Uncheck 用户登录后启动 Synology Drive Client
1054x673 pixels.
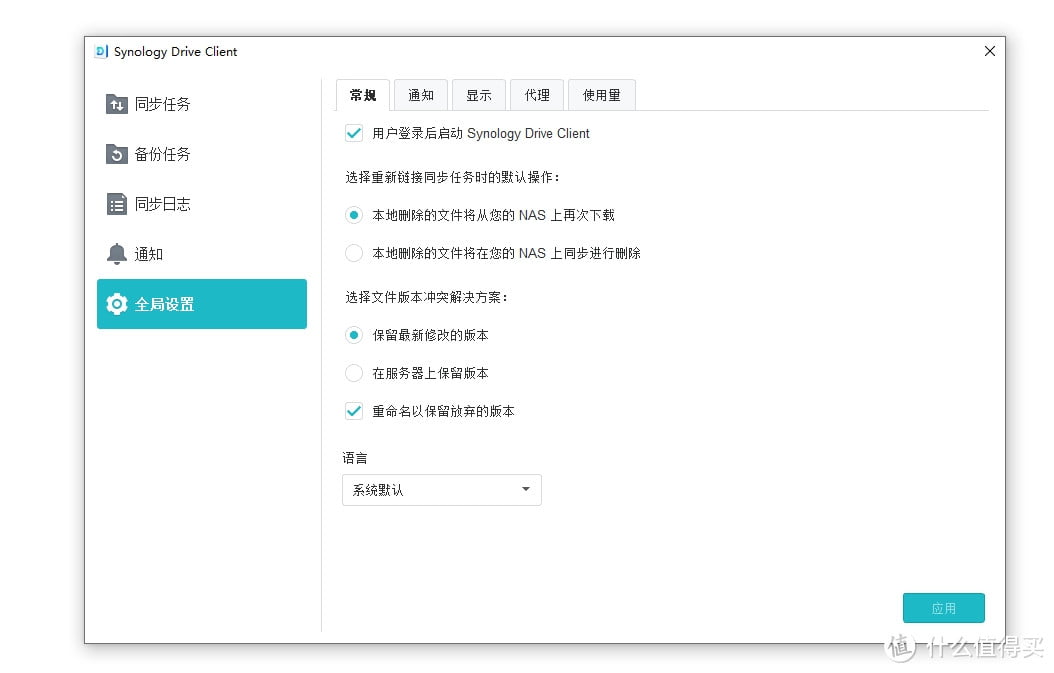coord(354,132)
